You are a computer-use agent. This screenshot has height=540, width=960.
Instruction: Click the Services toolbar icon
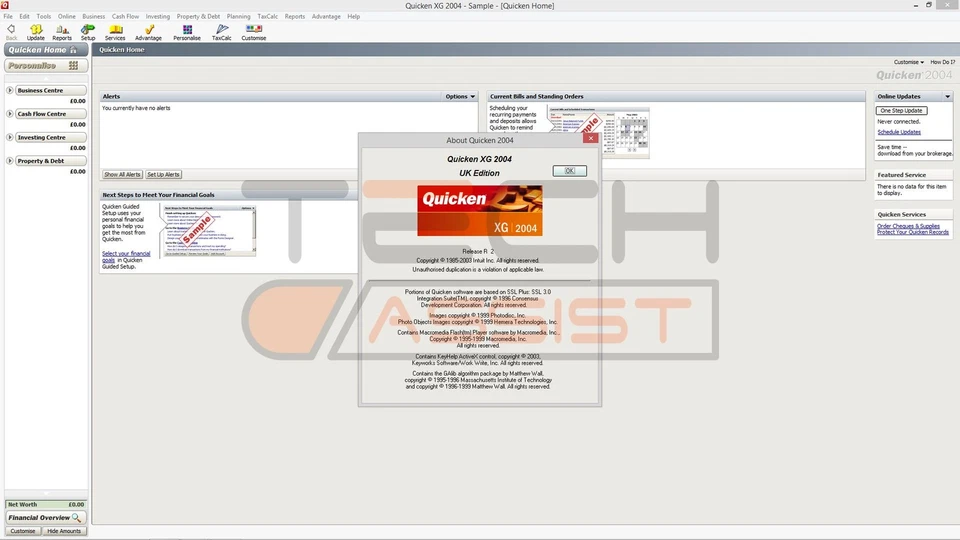point(115,32)
